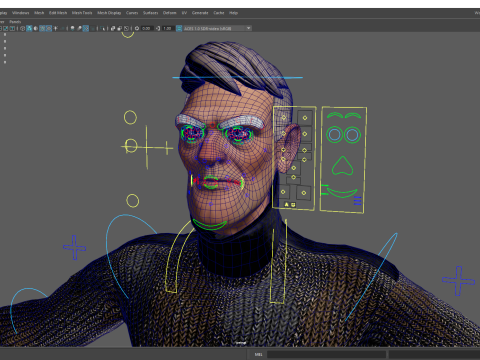This screenshot has height=360, width=480.
Task: Click the 'A' icon in slider panel
Action: [286, 204]
